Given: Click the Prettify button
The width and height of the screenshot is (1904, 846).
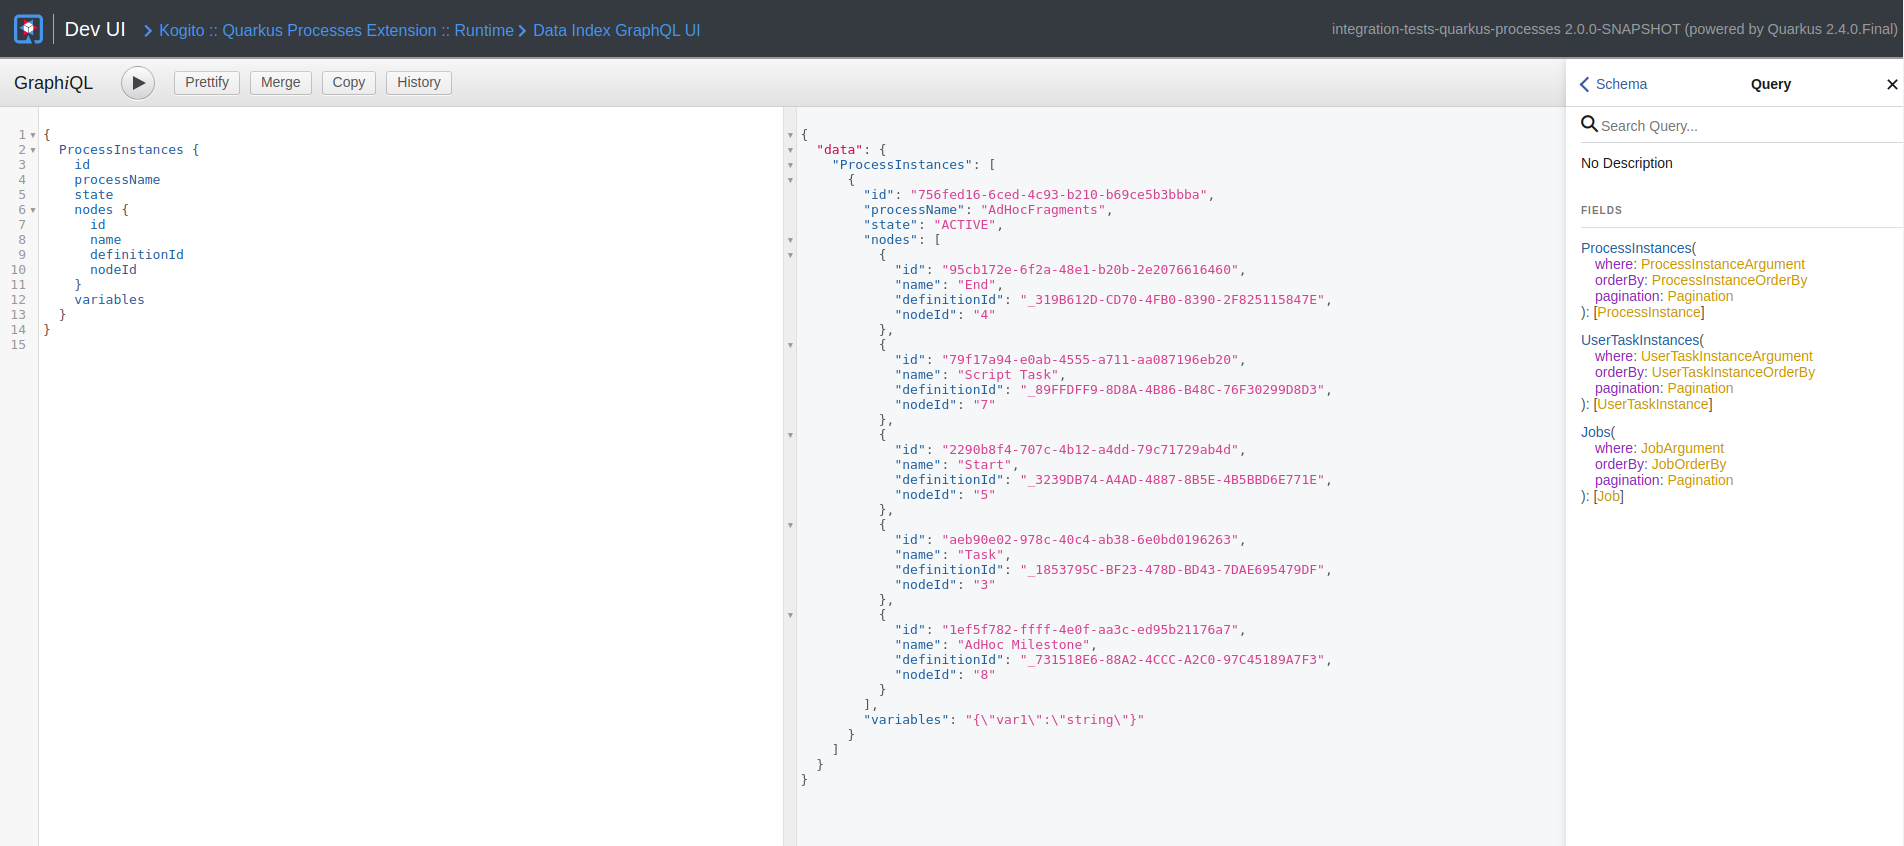Looking at the screenshot, I should [207, 82].
